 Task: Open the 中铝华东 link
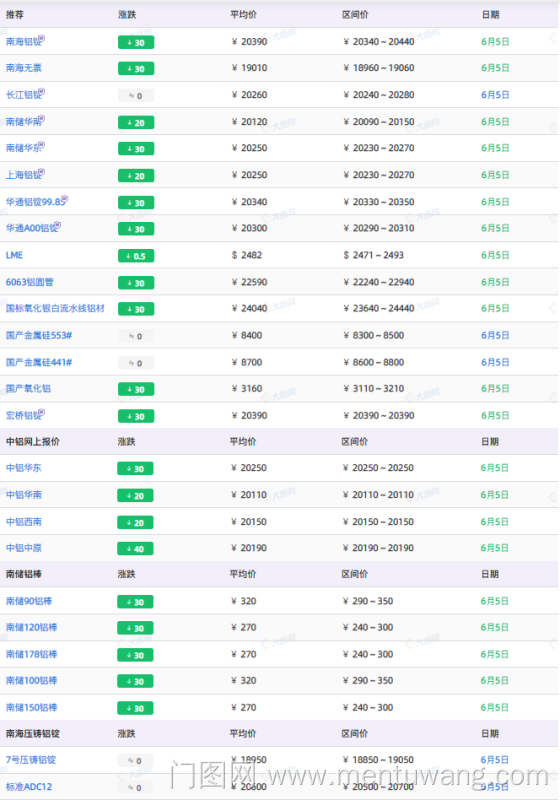pyautogui.click(x=23, y=468)
